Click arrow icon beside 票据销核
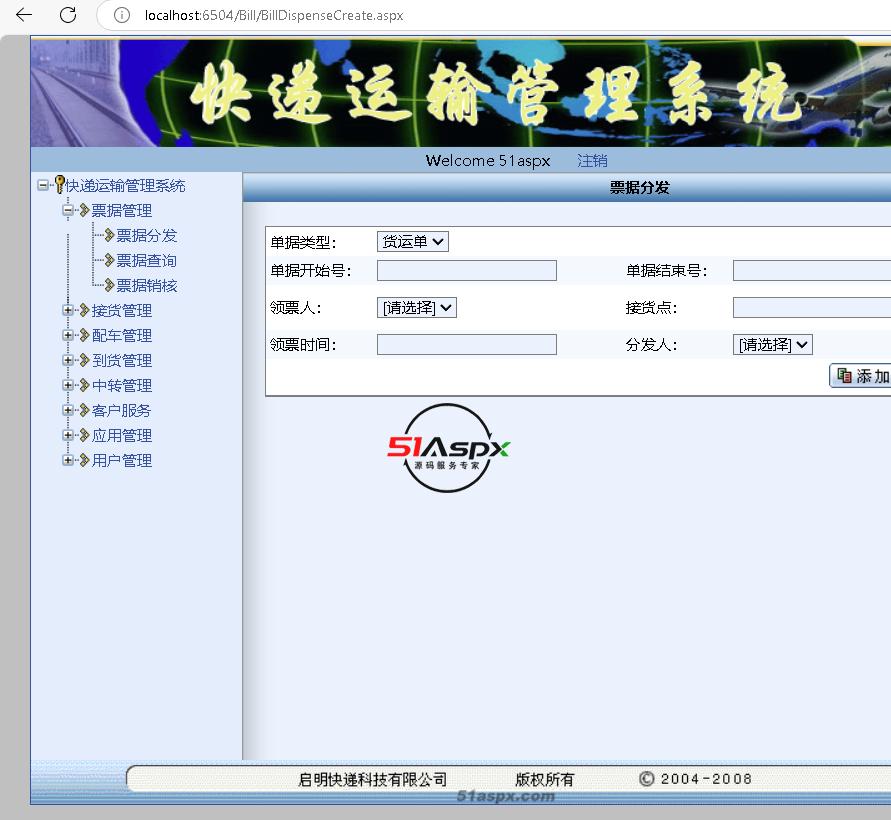Viewport: 891px width, 820px height. tap(110, 285)
